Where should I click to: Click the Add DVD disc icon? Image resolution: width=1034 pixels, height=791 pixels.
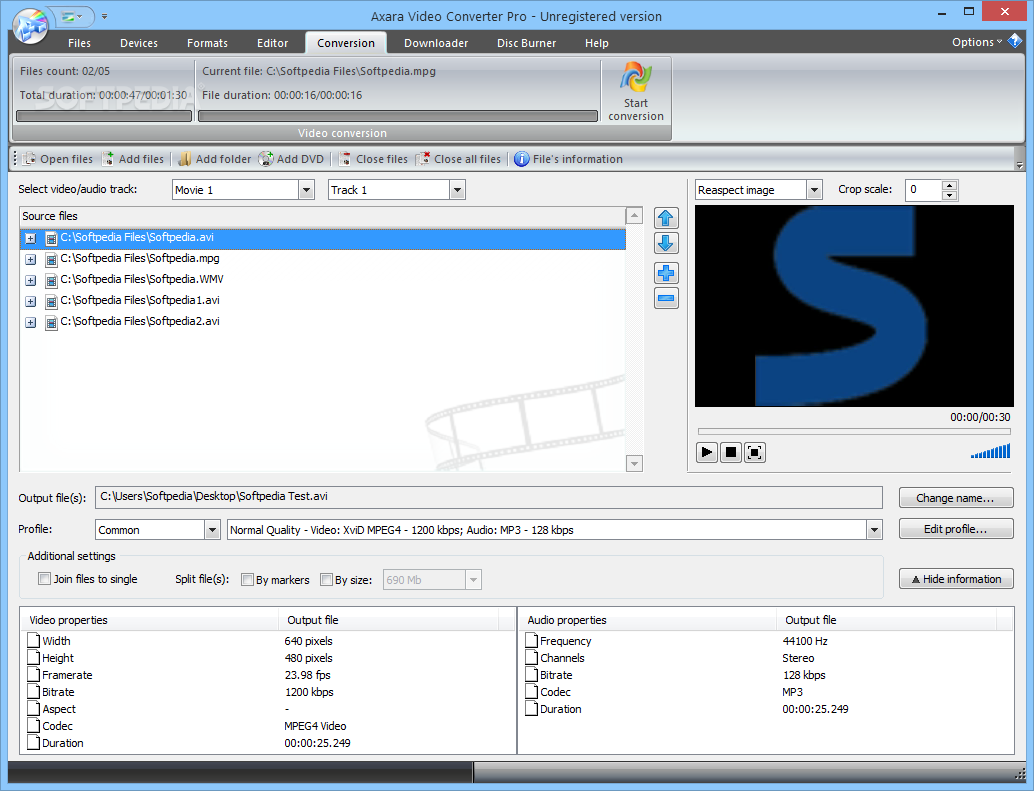[x=266, y=159]
